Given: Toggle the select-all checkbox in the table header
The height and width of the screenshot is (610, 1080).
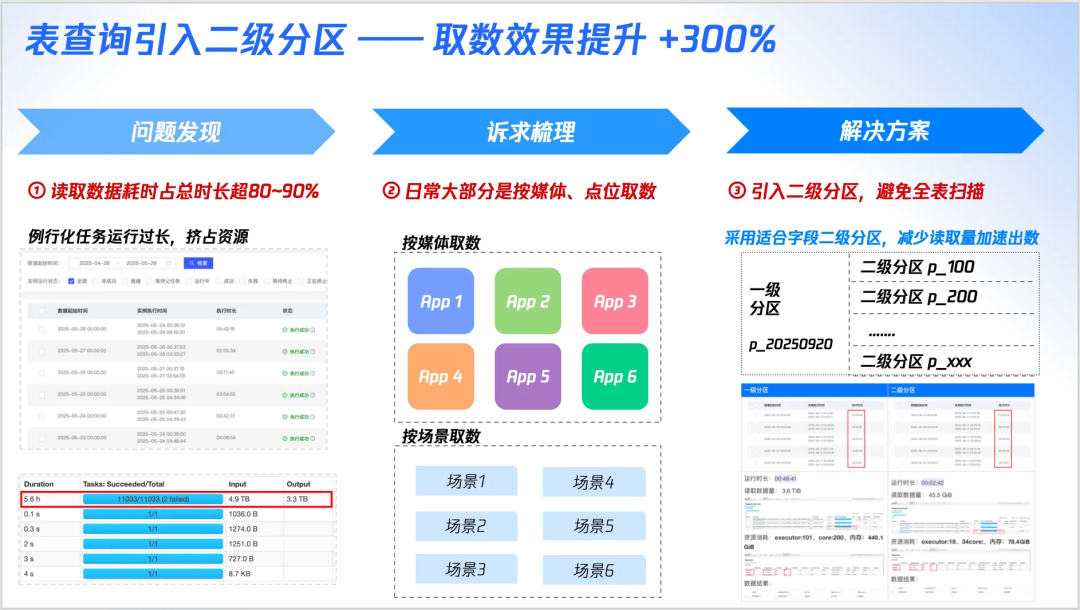Looking at the screenshot, I should [x=42, y=310].
